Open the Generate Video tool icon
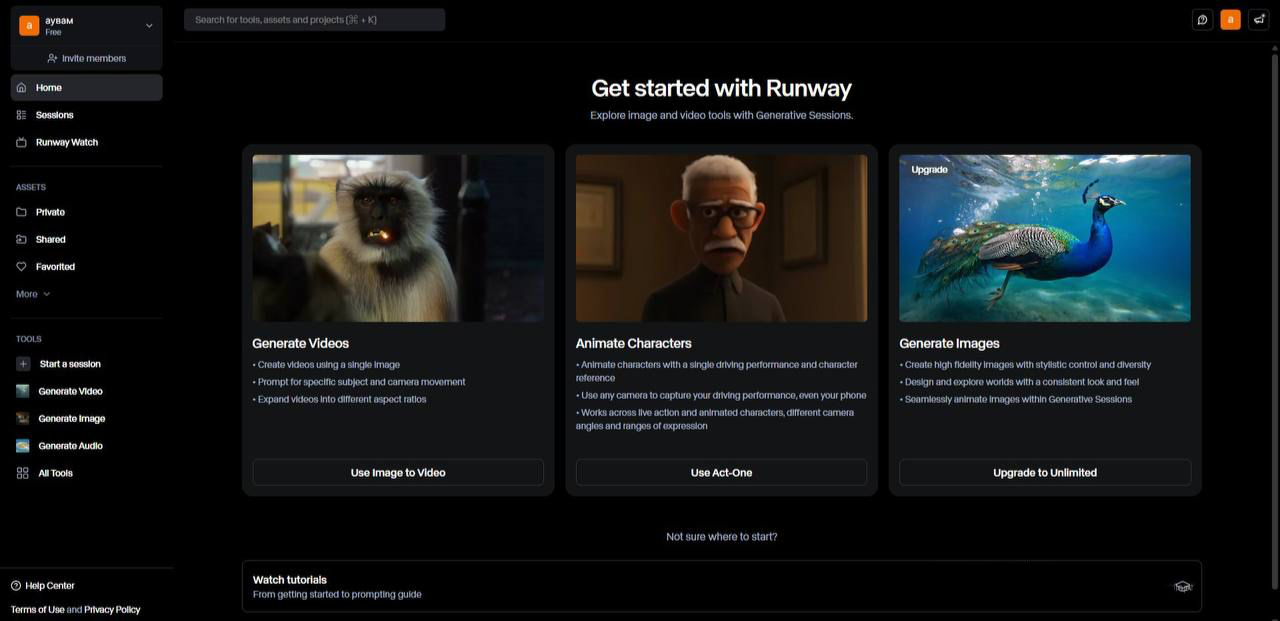 [x=23, y=391]
